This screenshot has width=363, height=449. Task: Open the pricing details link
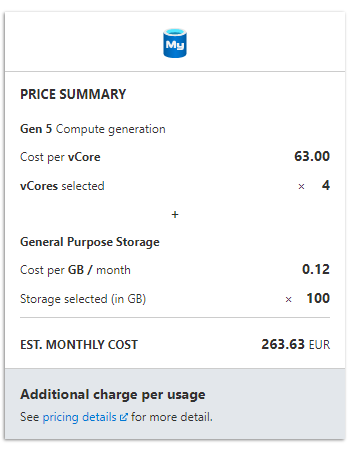click(79, 417)
